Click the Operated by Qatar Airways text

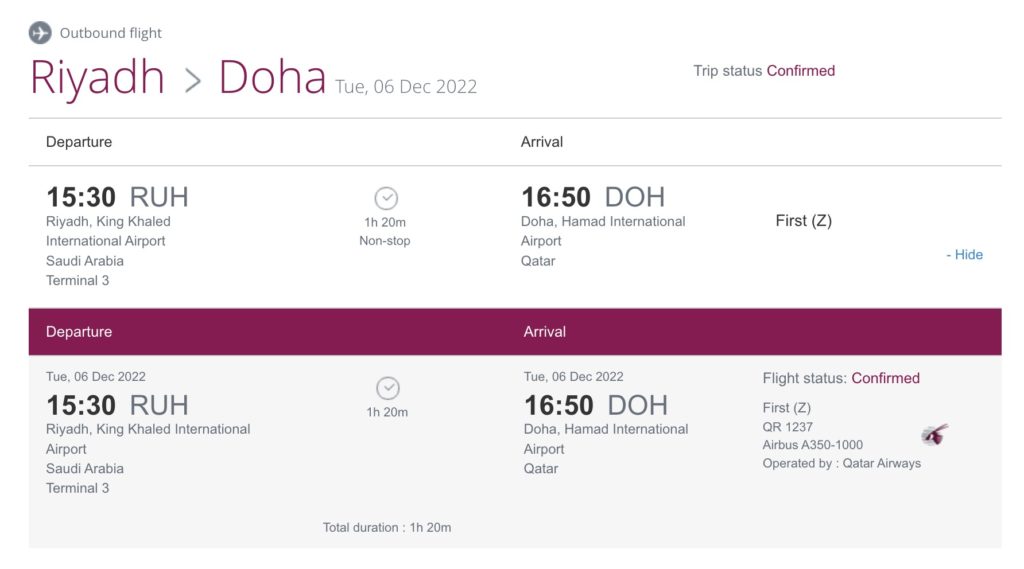coord(841,463)
